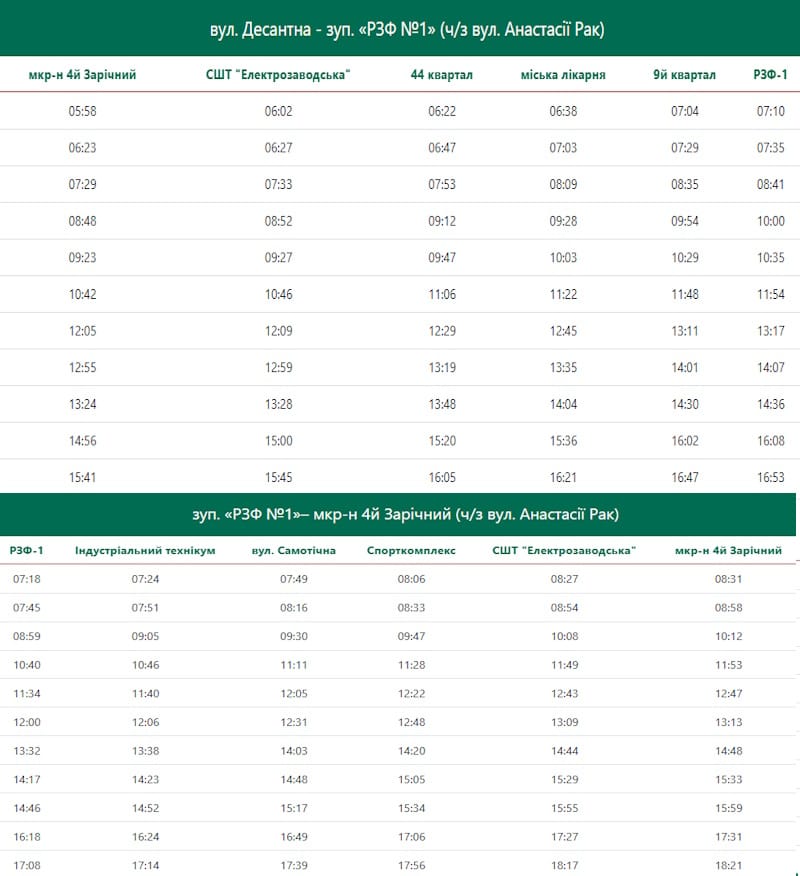Select the 14:01 time under 9й квартал
Image resolution: width=800 pixels, height=876 pixels.
click(685, 368)
